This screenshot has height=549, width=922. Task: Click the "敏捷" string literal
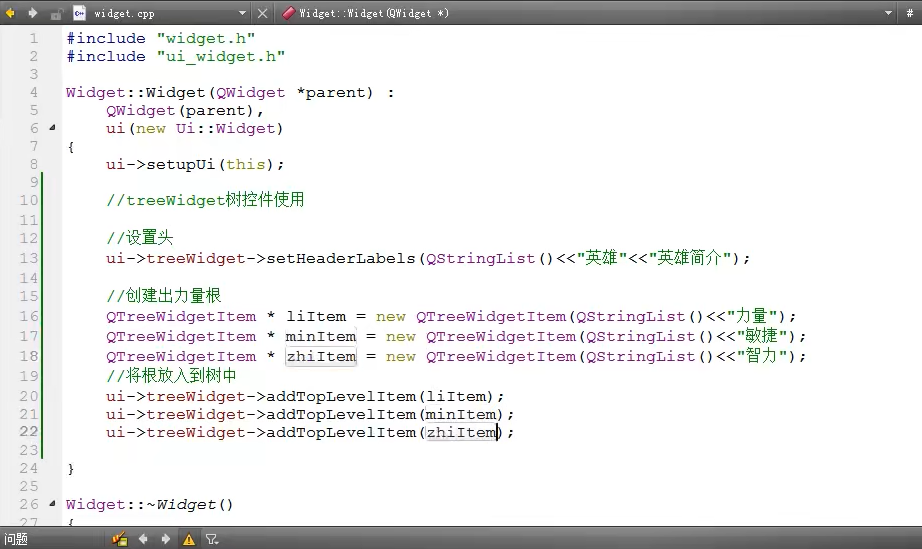point(762,336)
